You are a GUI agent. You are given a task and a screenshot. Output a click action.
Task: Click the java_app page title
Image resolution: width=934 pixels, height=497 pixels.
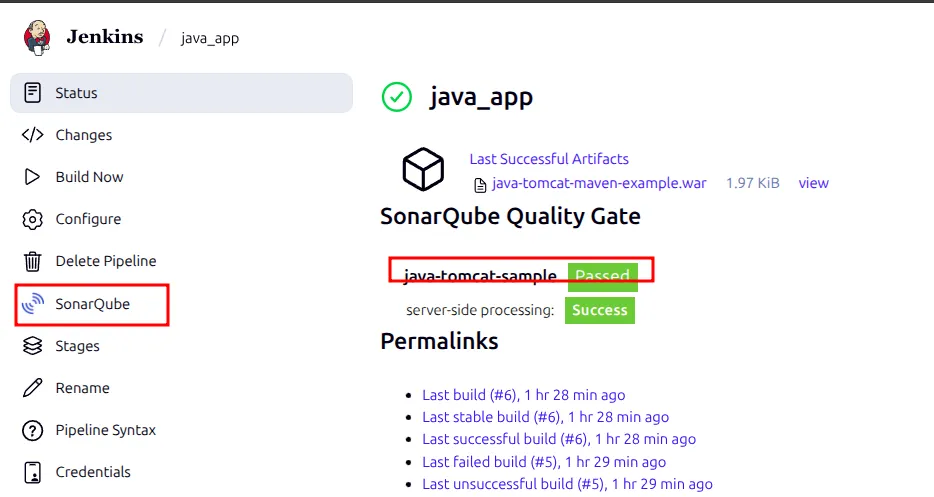tap(481, 97)
